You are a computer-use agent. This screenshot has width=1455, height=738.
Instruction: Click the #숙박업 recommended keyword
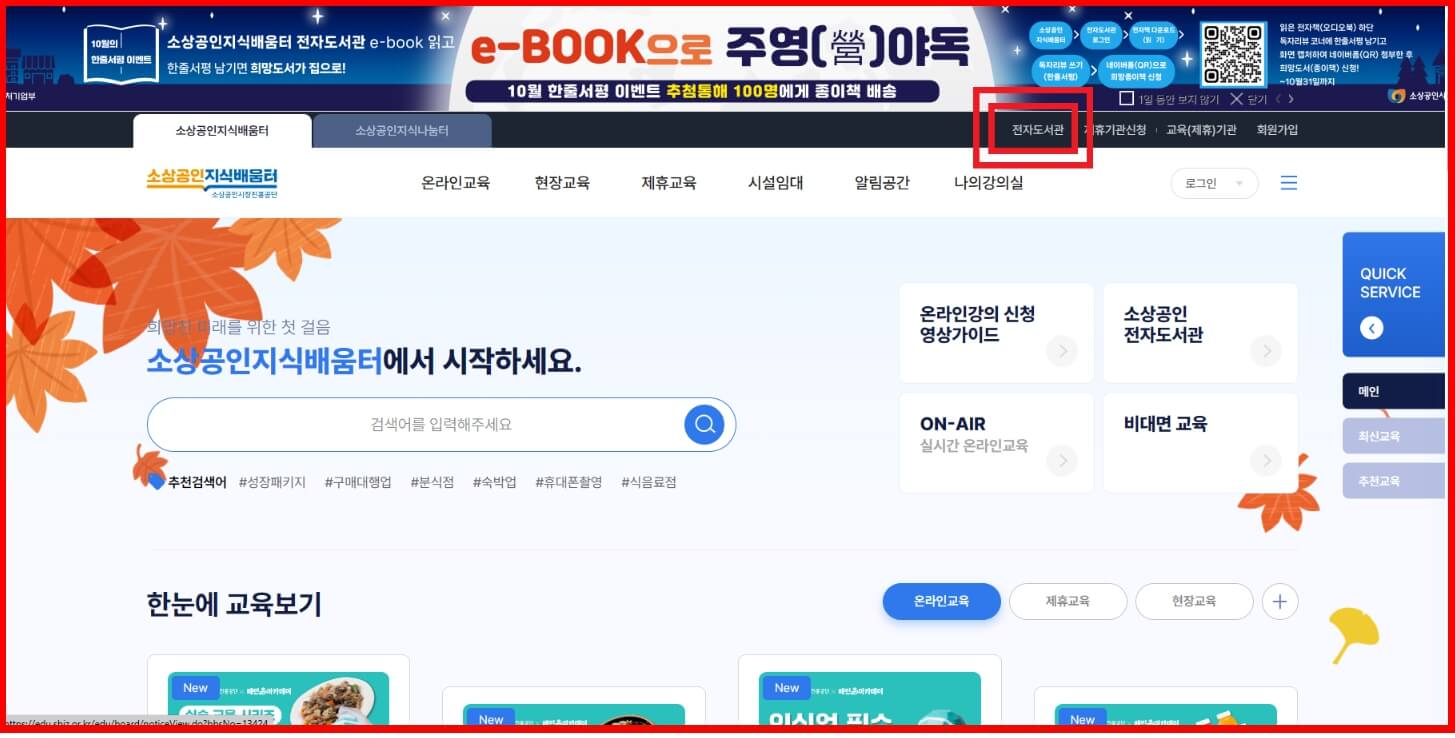click(494, 482)
